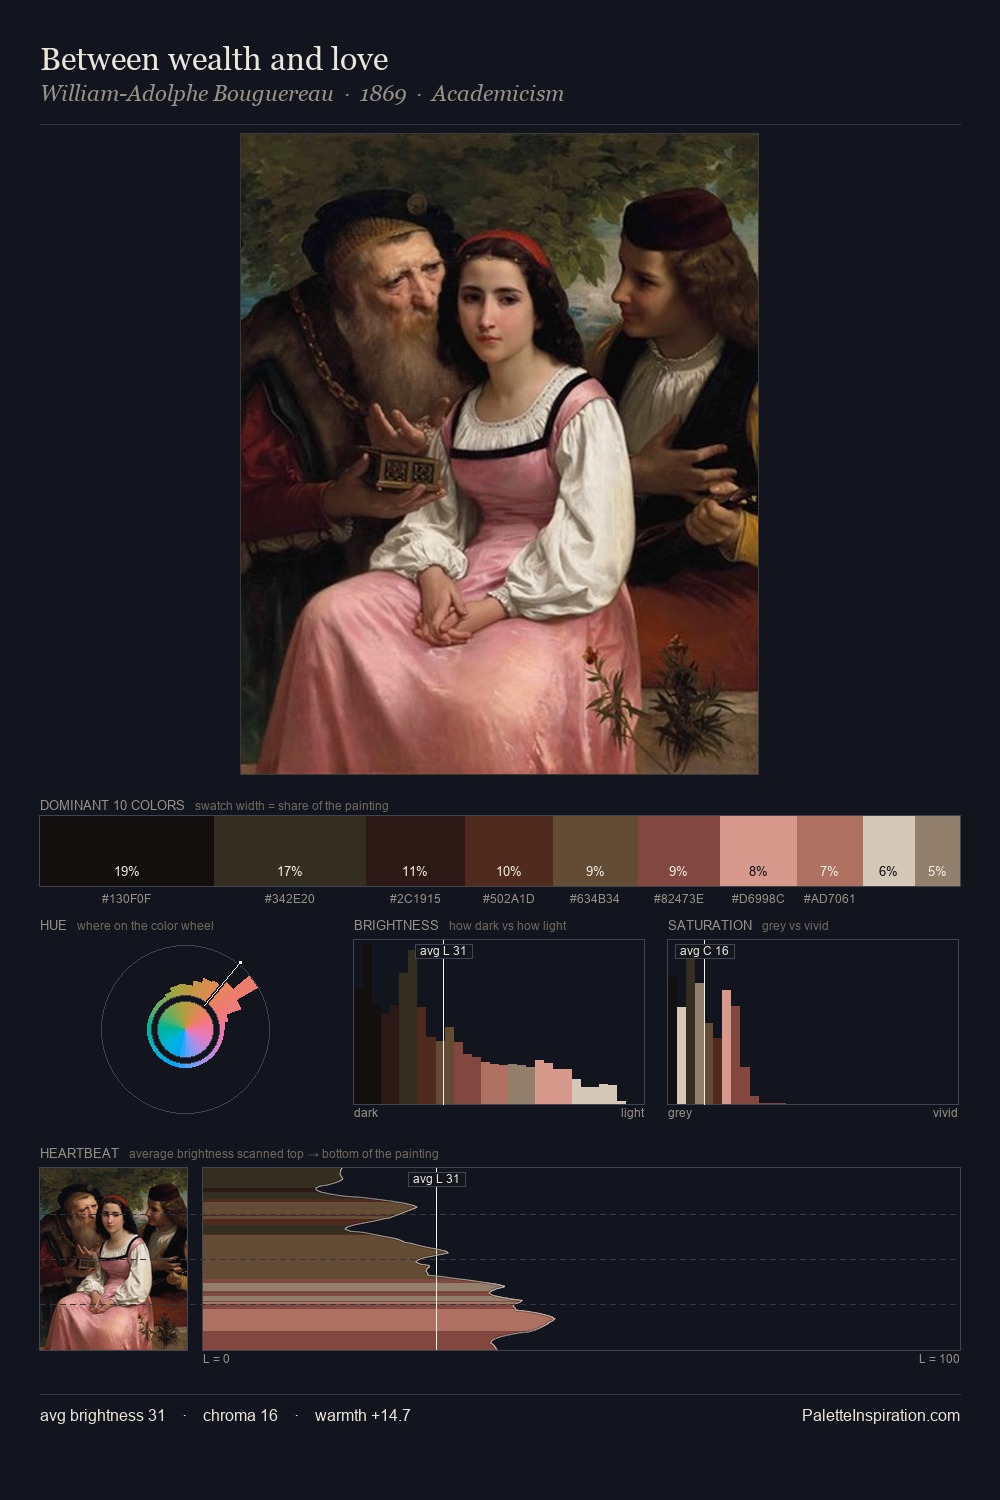Click the style label Academicism
The image size is (1000, 1500).
click(498, 94)
